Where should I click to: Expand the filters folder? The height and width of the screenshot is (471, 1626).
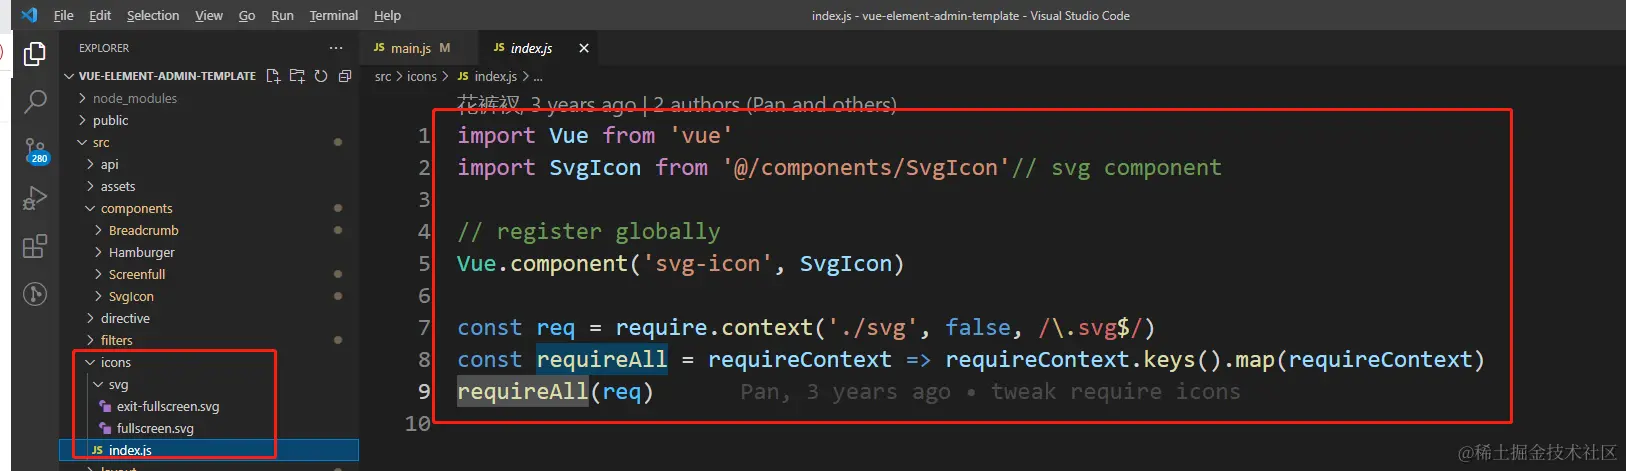(116, 340)
